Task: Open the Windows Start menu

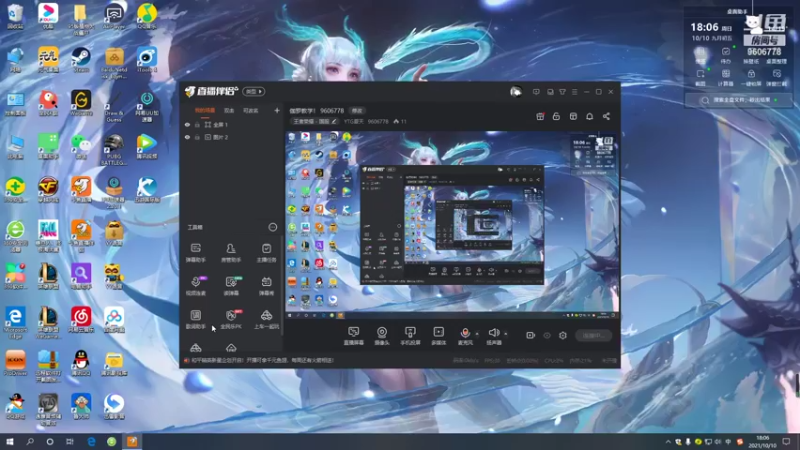Action: point(10,441)
